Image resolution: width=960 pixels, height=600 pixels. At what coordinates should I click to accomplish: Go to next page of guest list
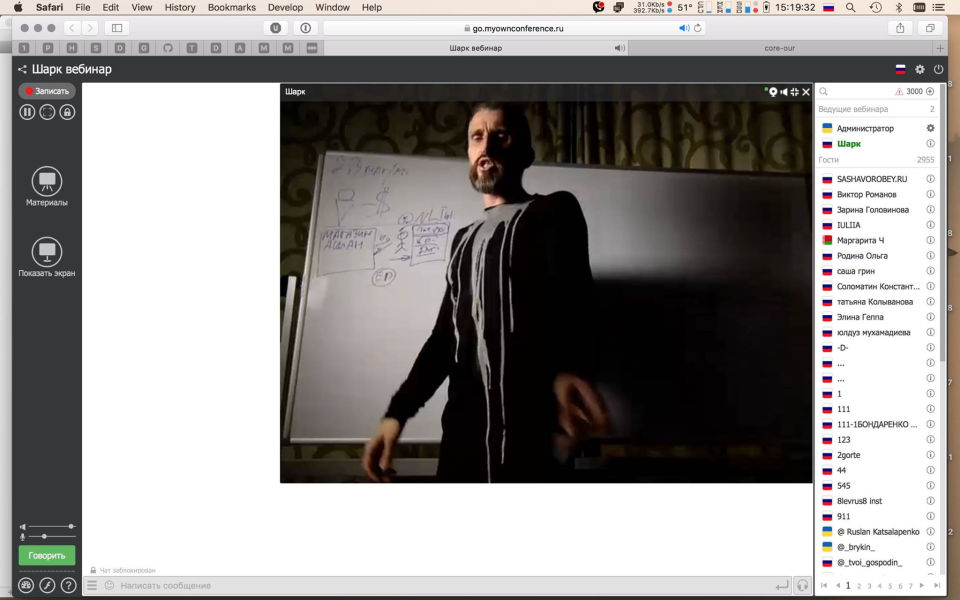pyautogui.click(x=921, y=586)
